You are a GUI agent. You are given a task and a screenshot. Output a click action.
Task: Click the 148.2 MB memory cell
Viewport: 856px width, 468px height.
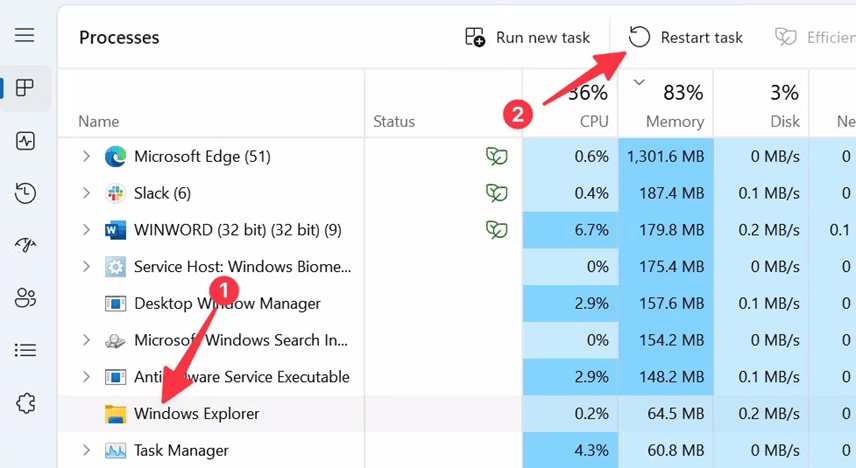[665, 377]
